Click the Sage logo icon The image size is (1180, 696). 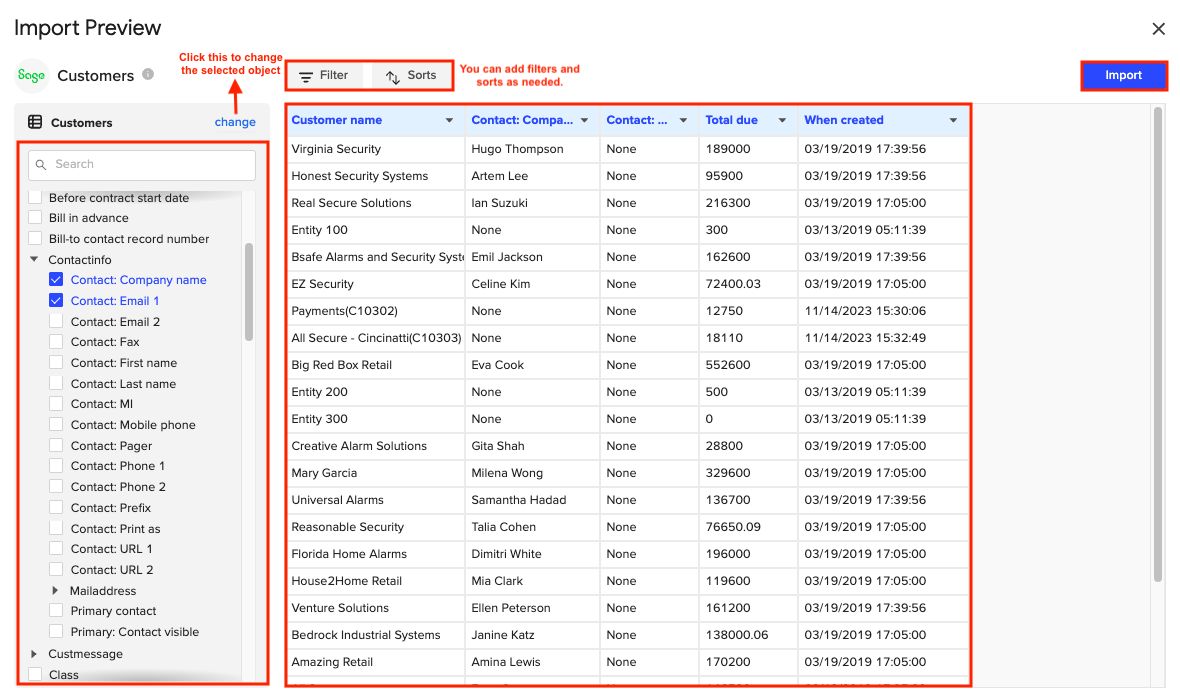[32, 75]
